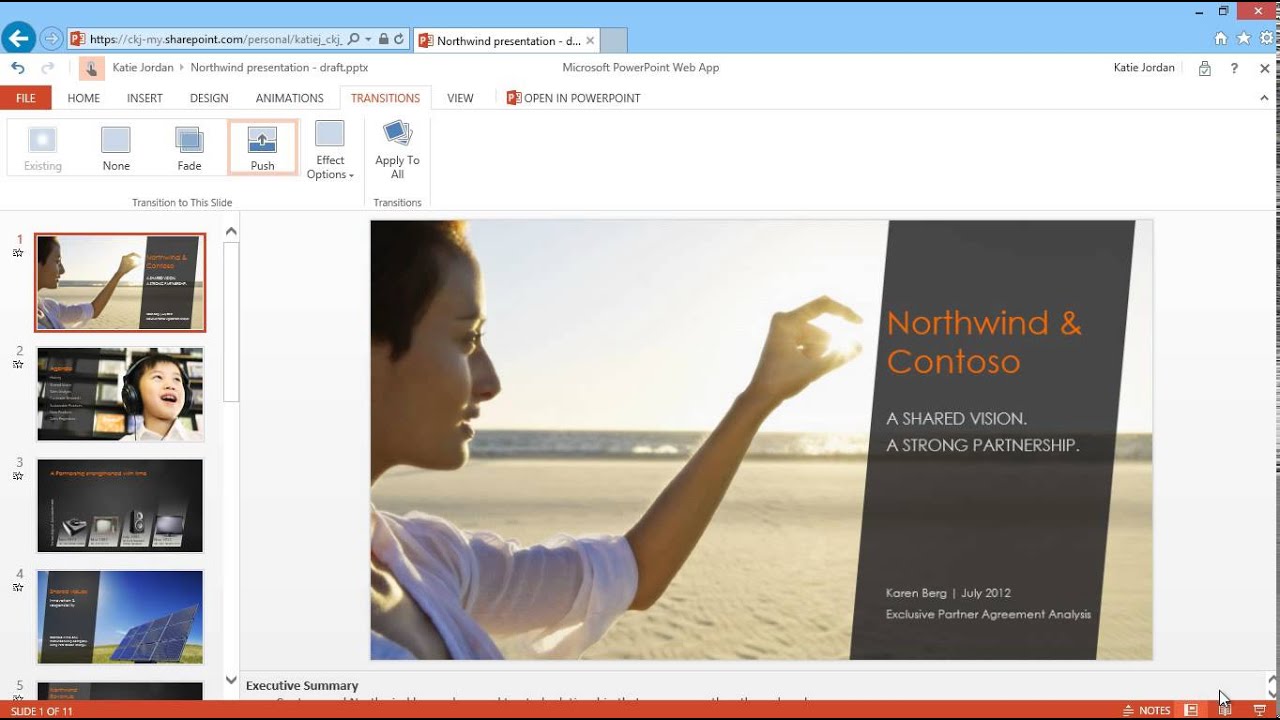This screenshot has height=720, width=1280.
Task: Open browser Favorites star
Action: point(1244,39)
